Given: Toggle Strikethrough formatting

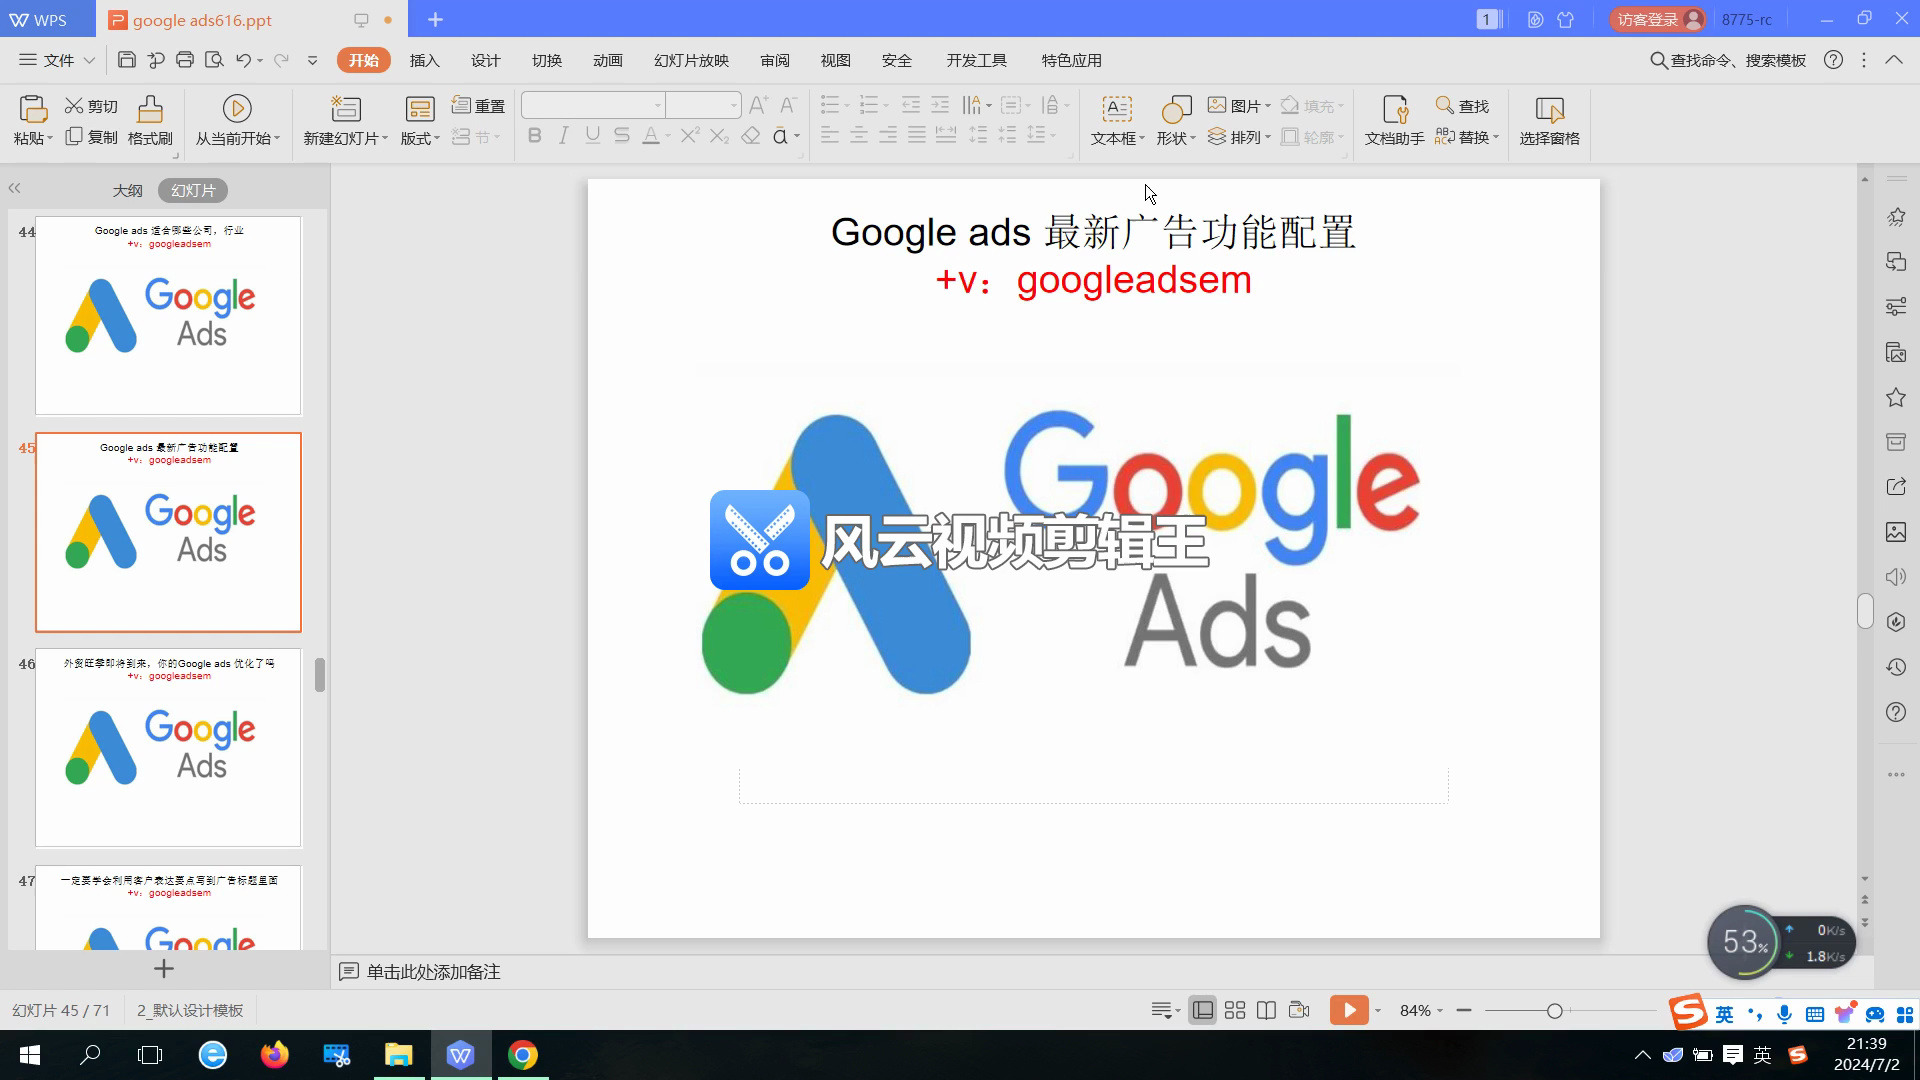Looking at the screenshot, I should [622, 136].
